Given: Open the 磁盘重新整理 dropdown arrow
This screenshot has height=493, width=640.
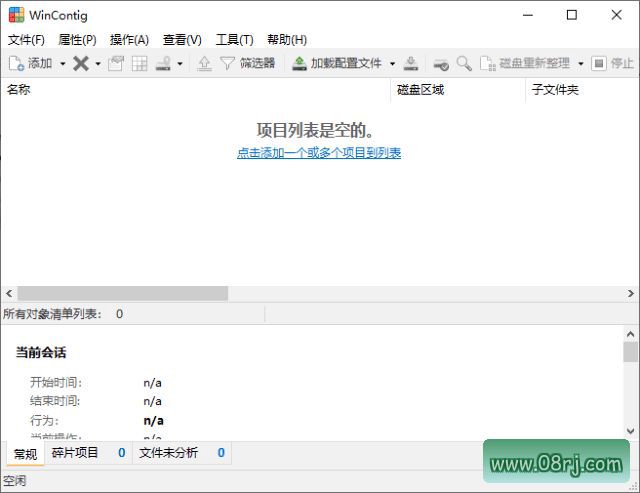Looking at the screenshot, I should pos(581,64).
